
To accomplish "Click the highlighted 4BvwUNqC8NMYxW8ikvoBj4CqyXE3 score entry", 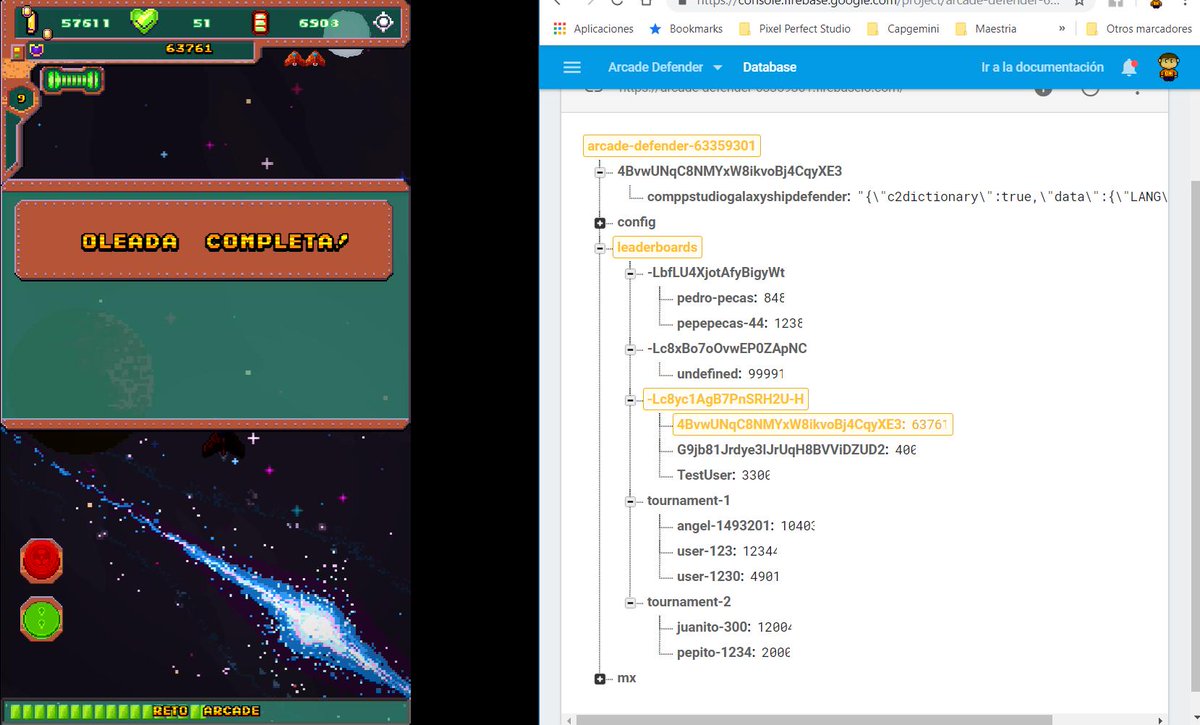I will click(x=813, y=424).
